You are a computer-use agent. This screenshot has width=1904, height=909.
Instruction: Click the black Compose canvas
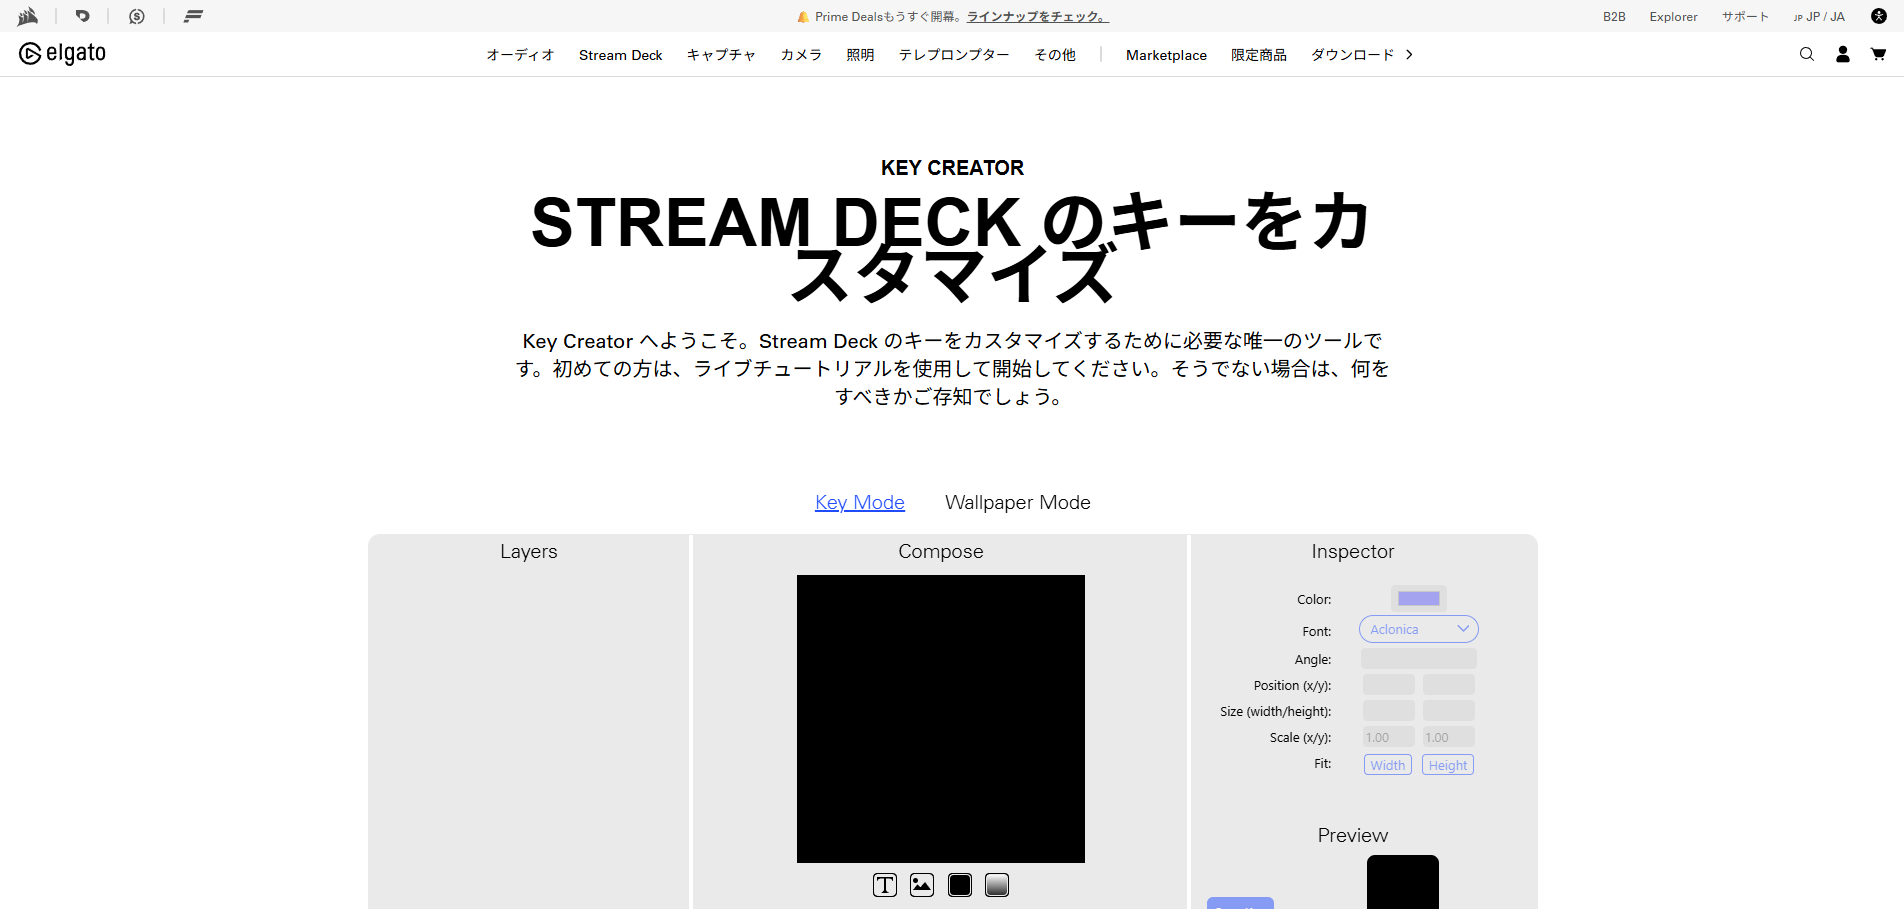point(941,719)
